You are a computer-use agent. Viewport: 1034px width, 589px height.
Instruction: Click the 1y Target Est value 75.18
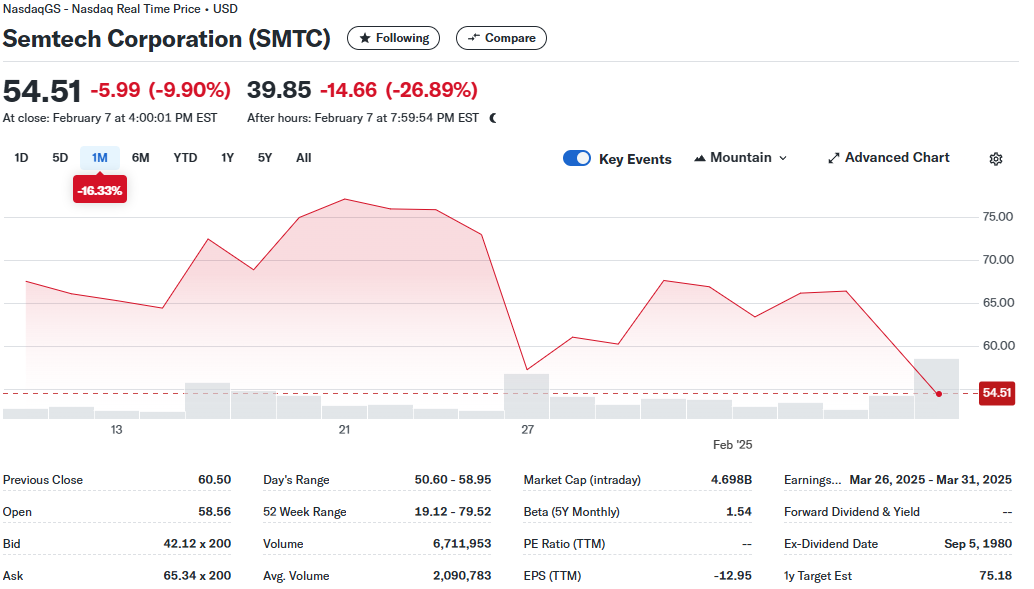996,576
